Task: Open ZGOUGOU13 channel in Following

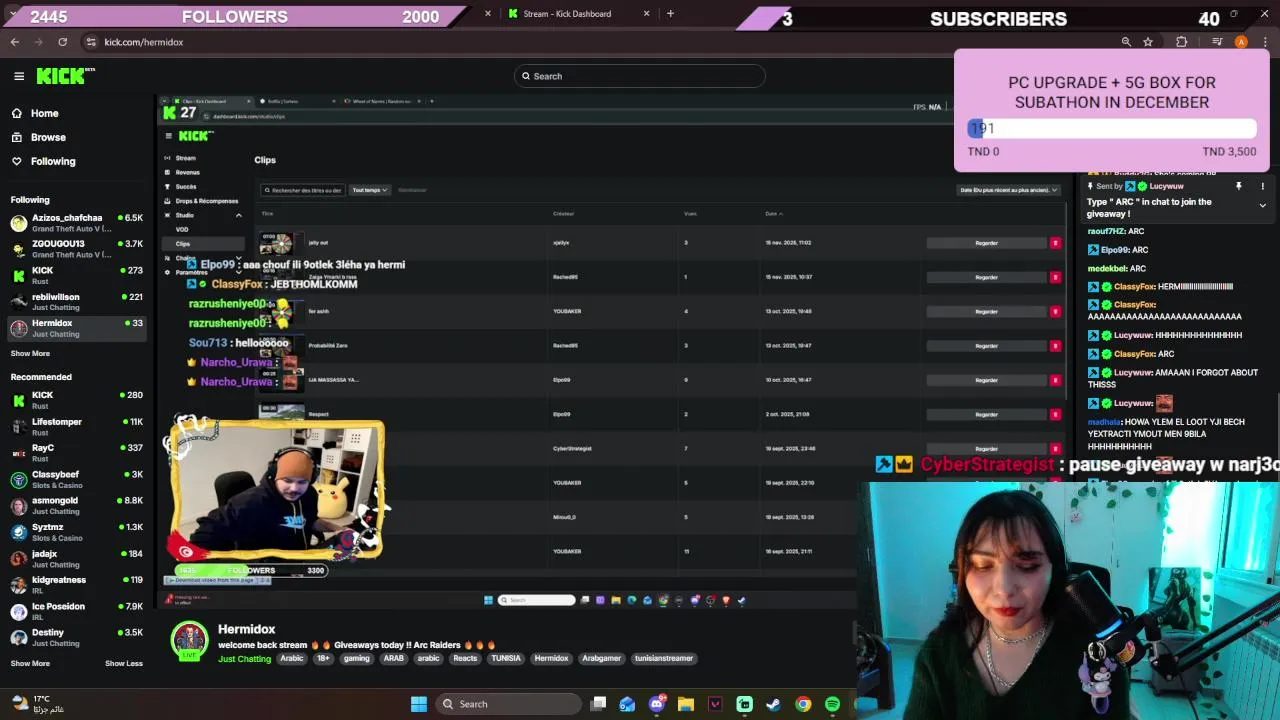Action: (76, 249)
